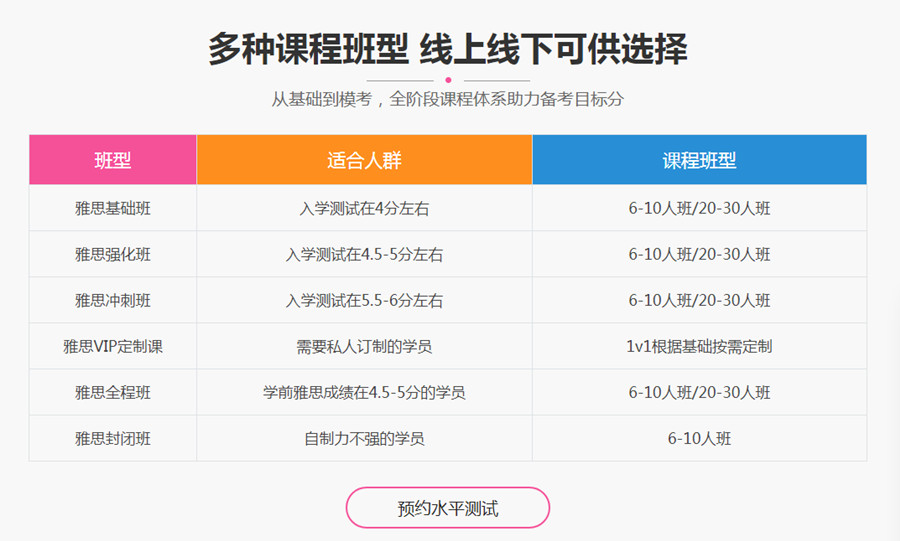Select 入学测试在5.5-6分左右 text
Viewport: 900px width, 541px height.
coord(364,300)
